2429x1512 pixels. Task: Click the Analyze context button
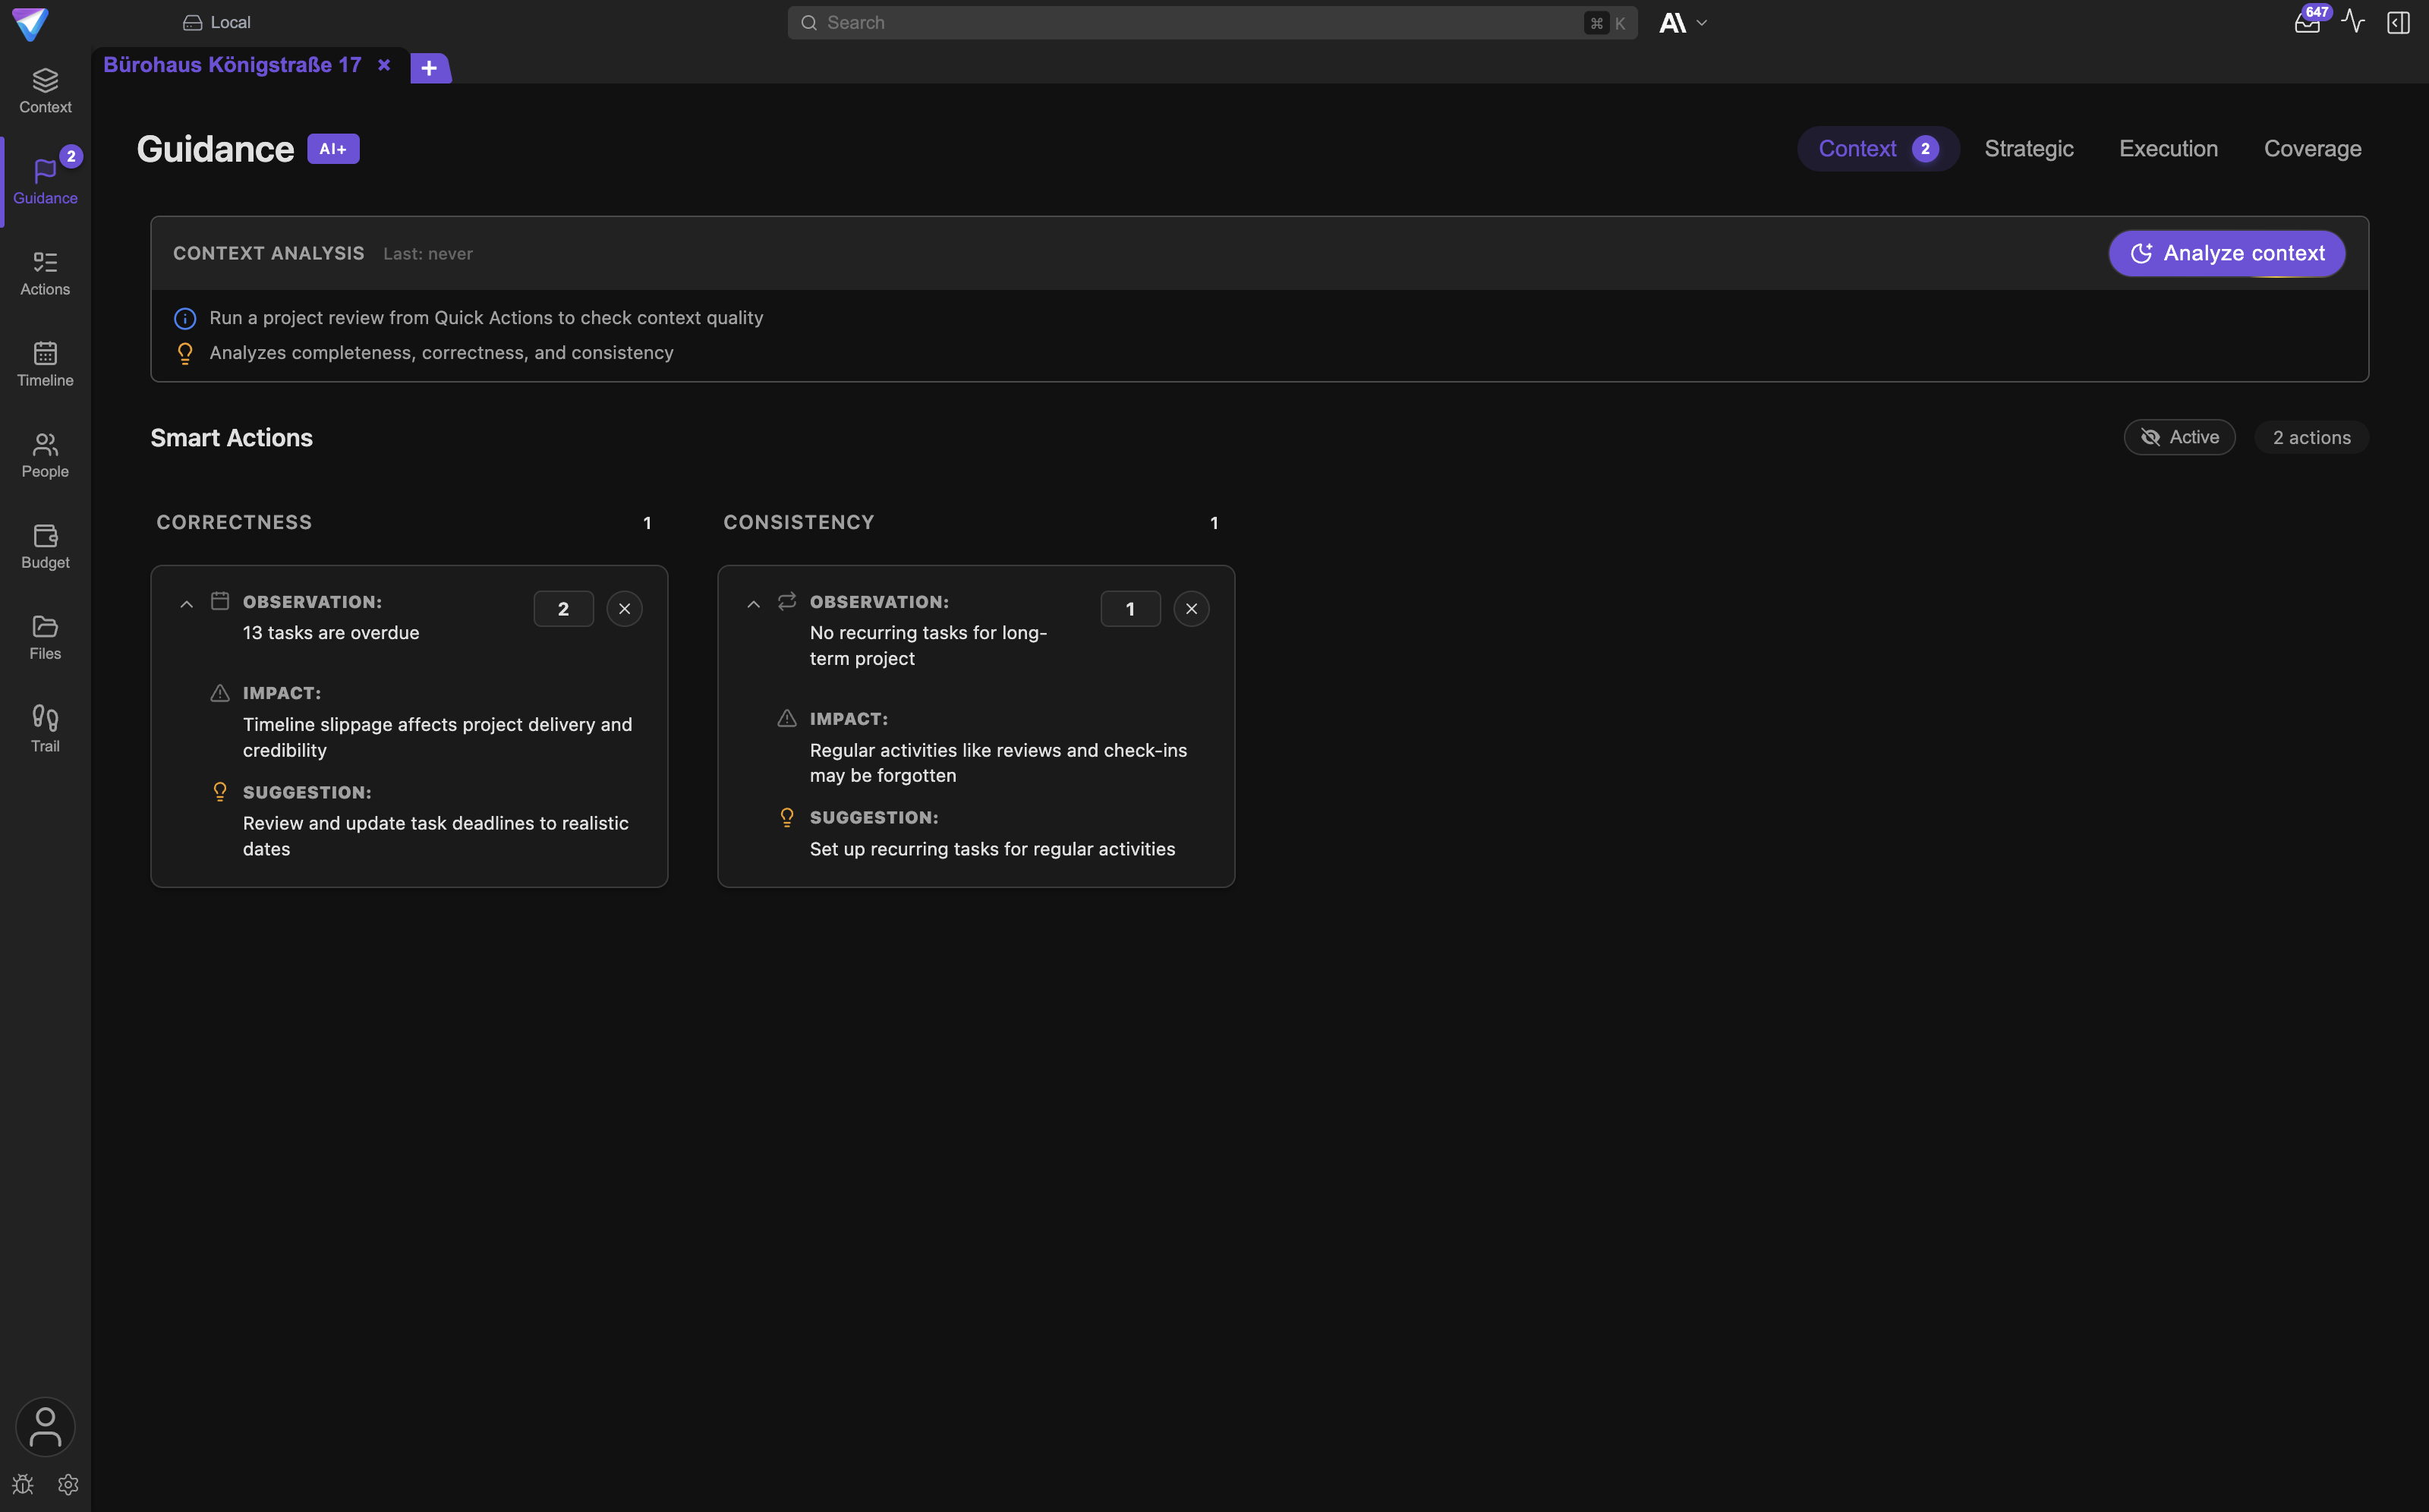click(x=2227, y=253)
